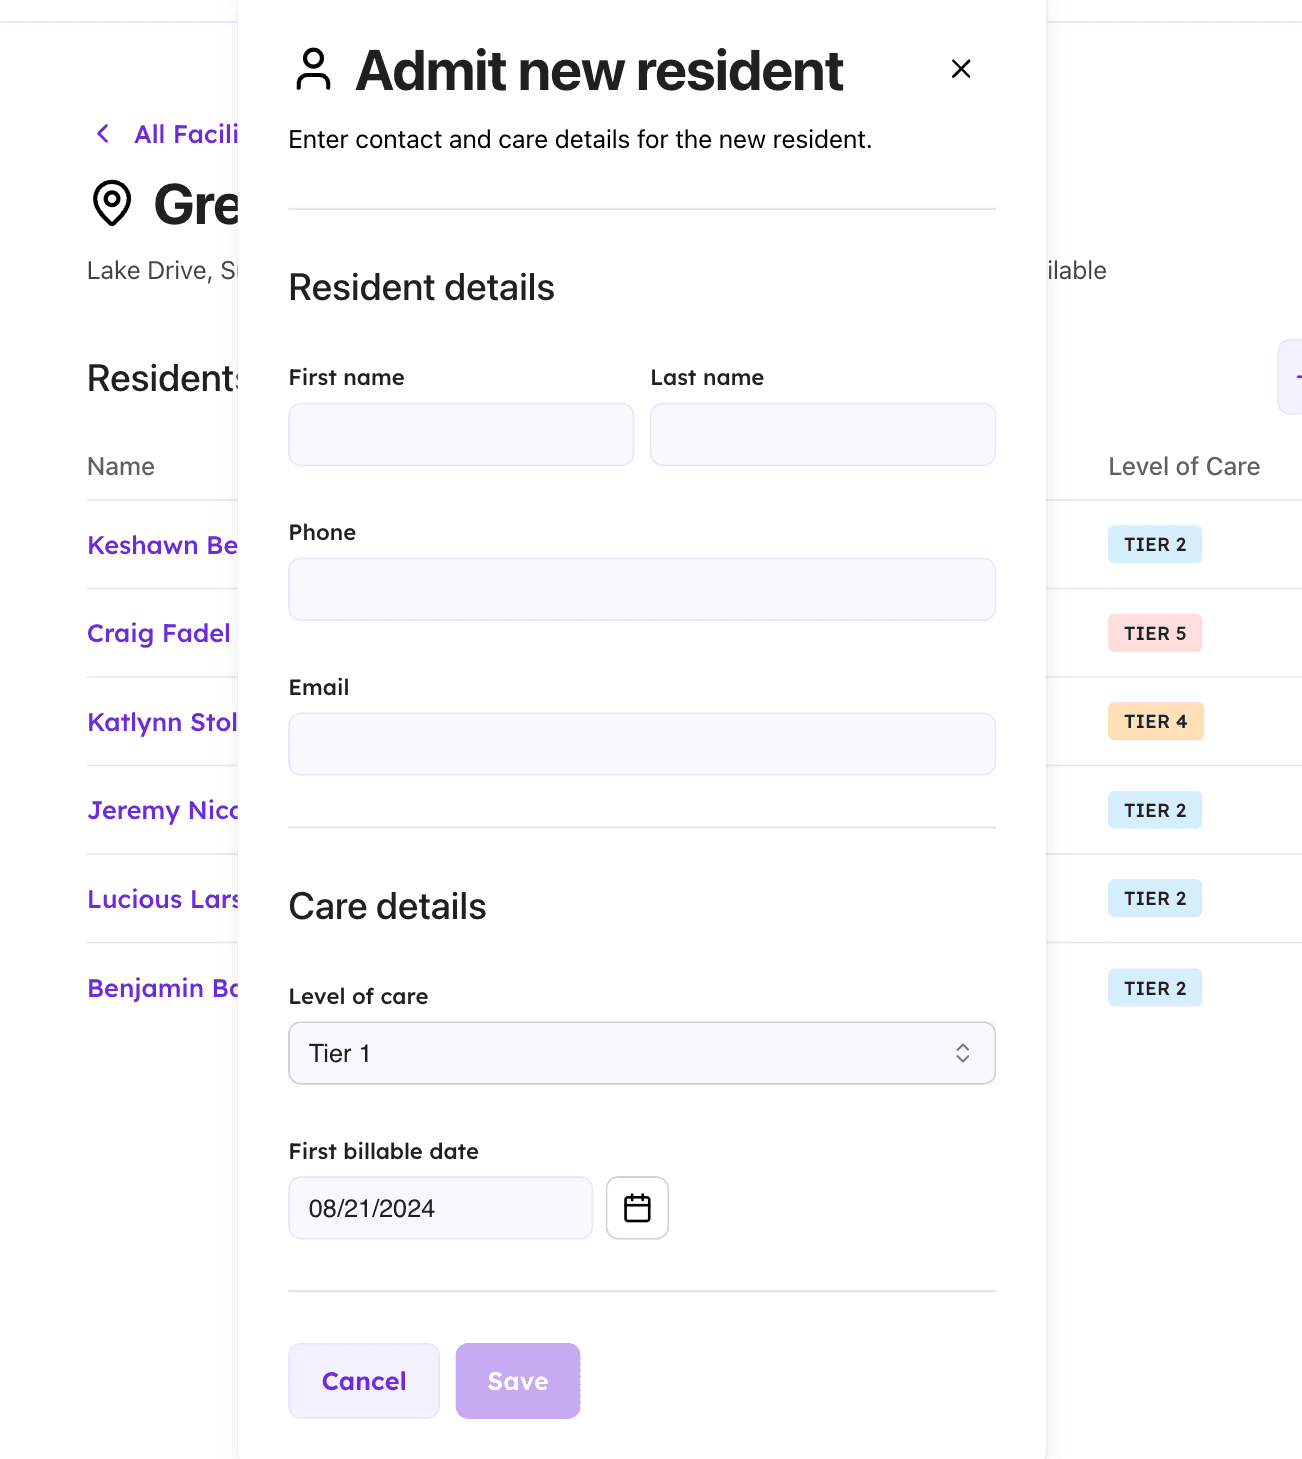The height and width of the screenshot is (1459, 1302).
Task: Click the up/down chevrons on the Tier 1 selector
Action: tap(961, 1053)
